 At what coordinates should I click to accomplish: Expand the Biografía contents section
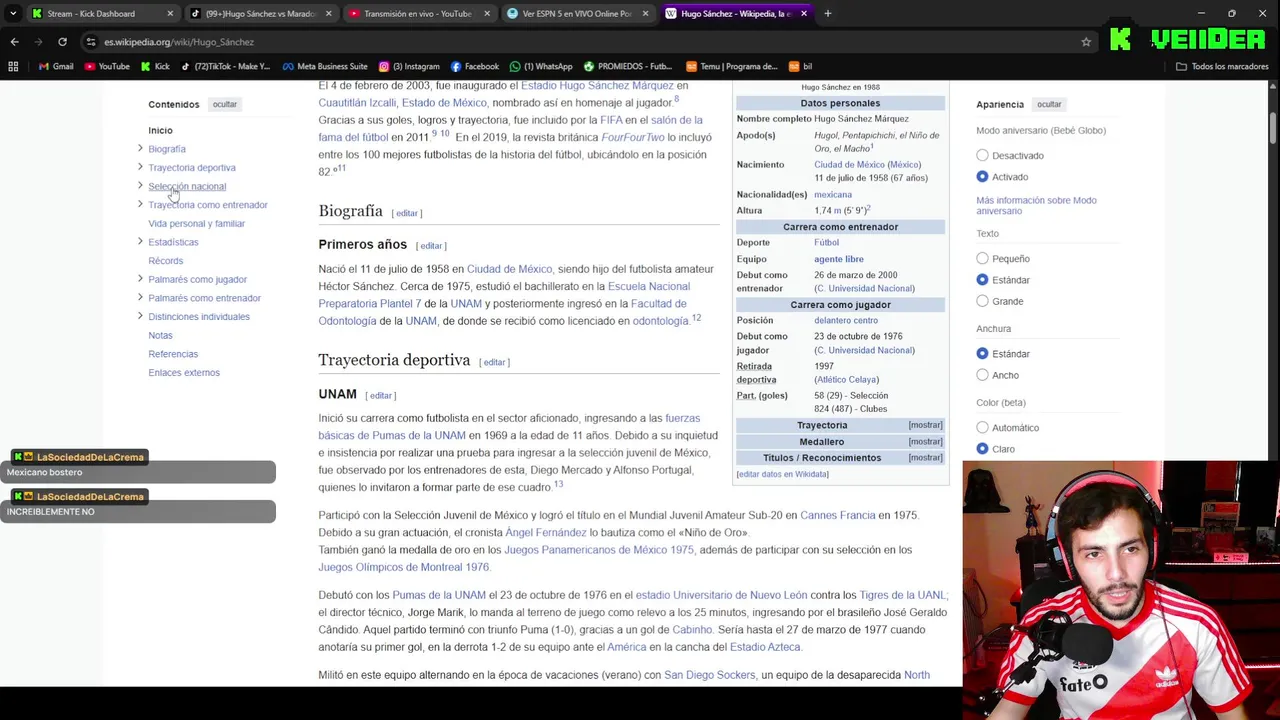coord(140,149)
